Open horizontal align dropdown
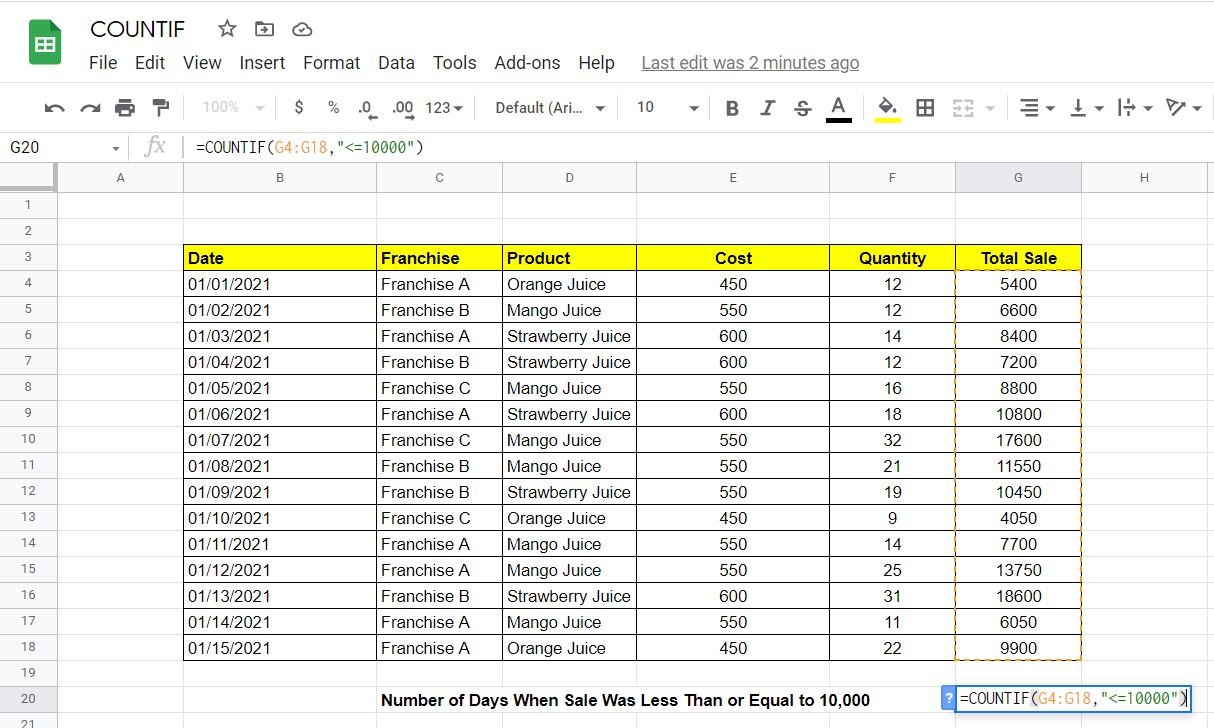Viewport: 1214px width, 728px height. pyautogui.click(x=1035, y=108)
